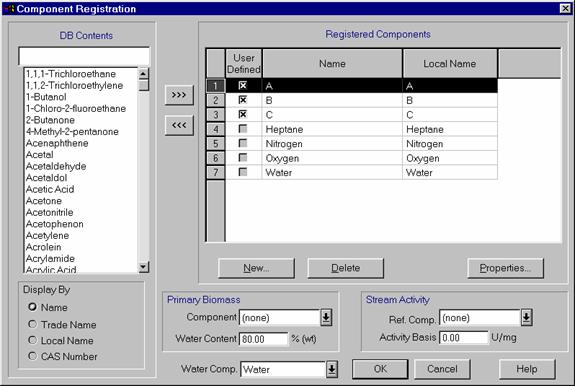The width and height of the screenshot is (575, 386).
Task: Open Primary Biomass Component dropdown
Action: (x=326, y=317)
